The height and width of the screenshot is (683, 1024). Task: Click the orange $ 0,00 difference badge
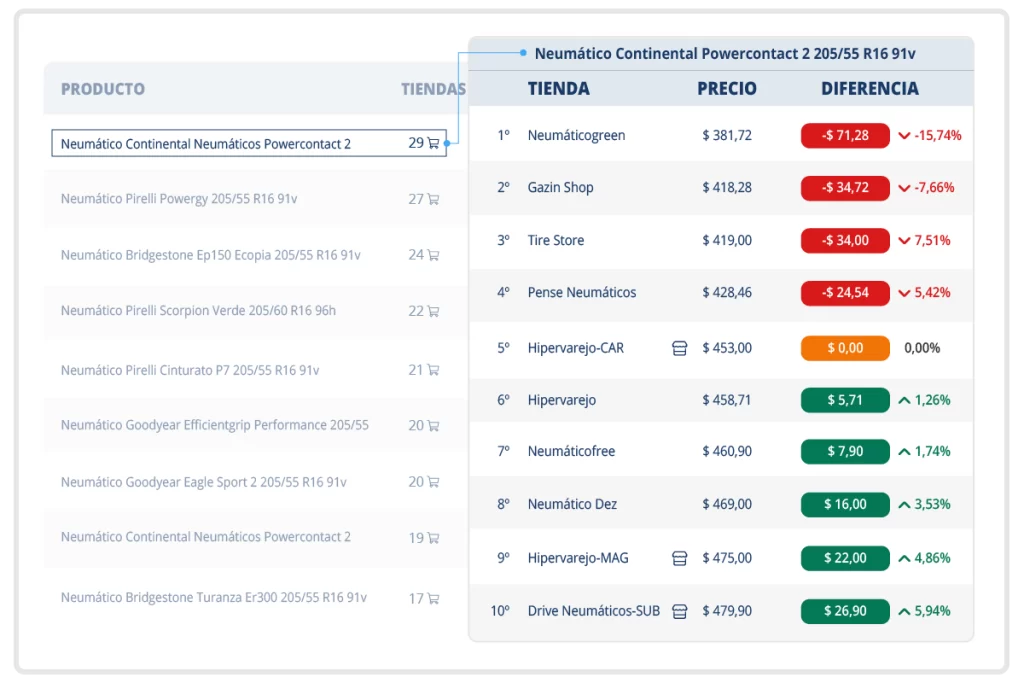click(845, 348)
